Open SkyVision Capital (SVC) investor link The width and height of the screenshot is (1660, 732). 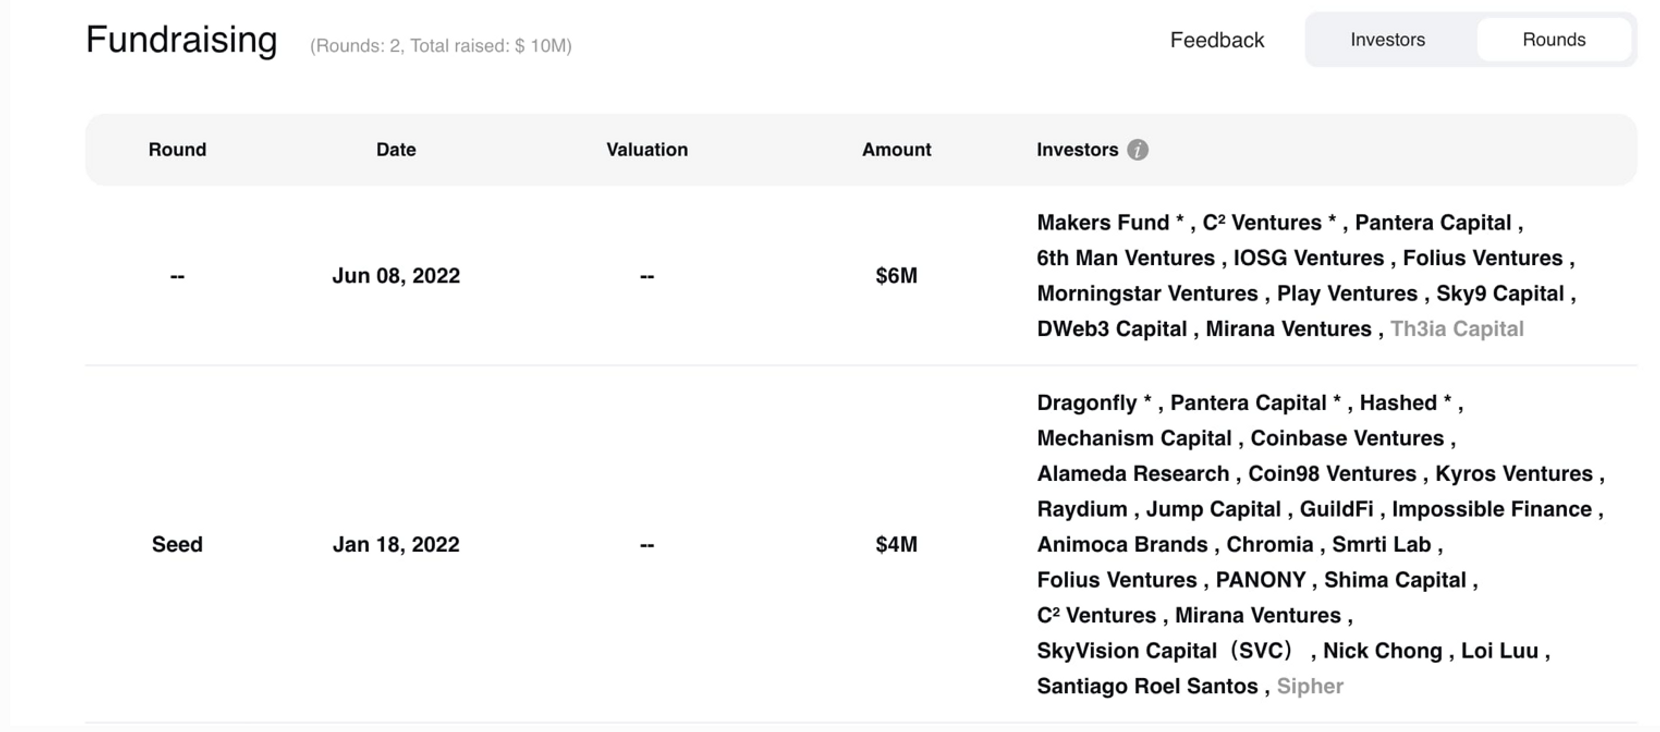click(x=1166, y=651)
